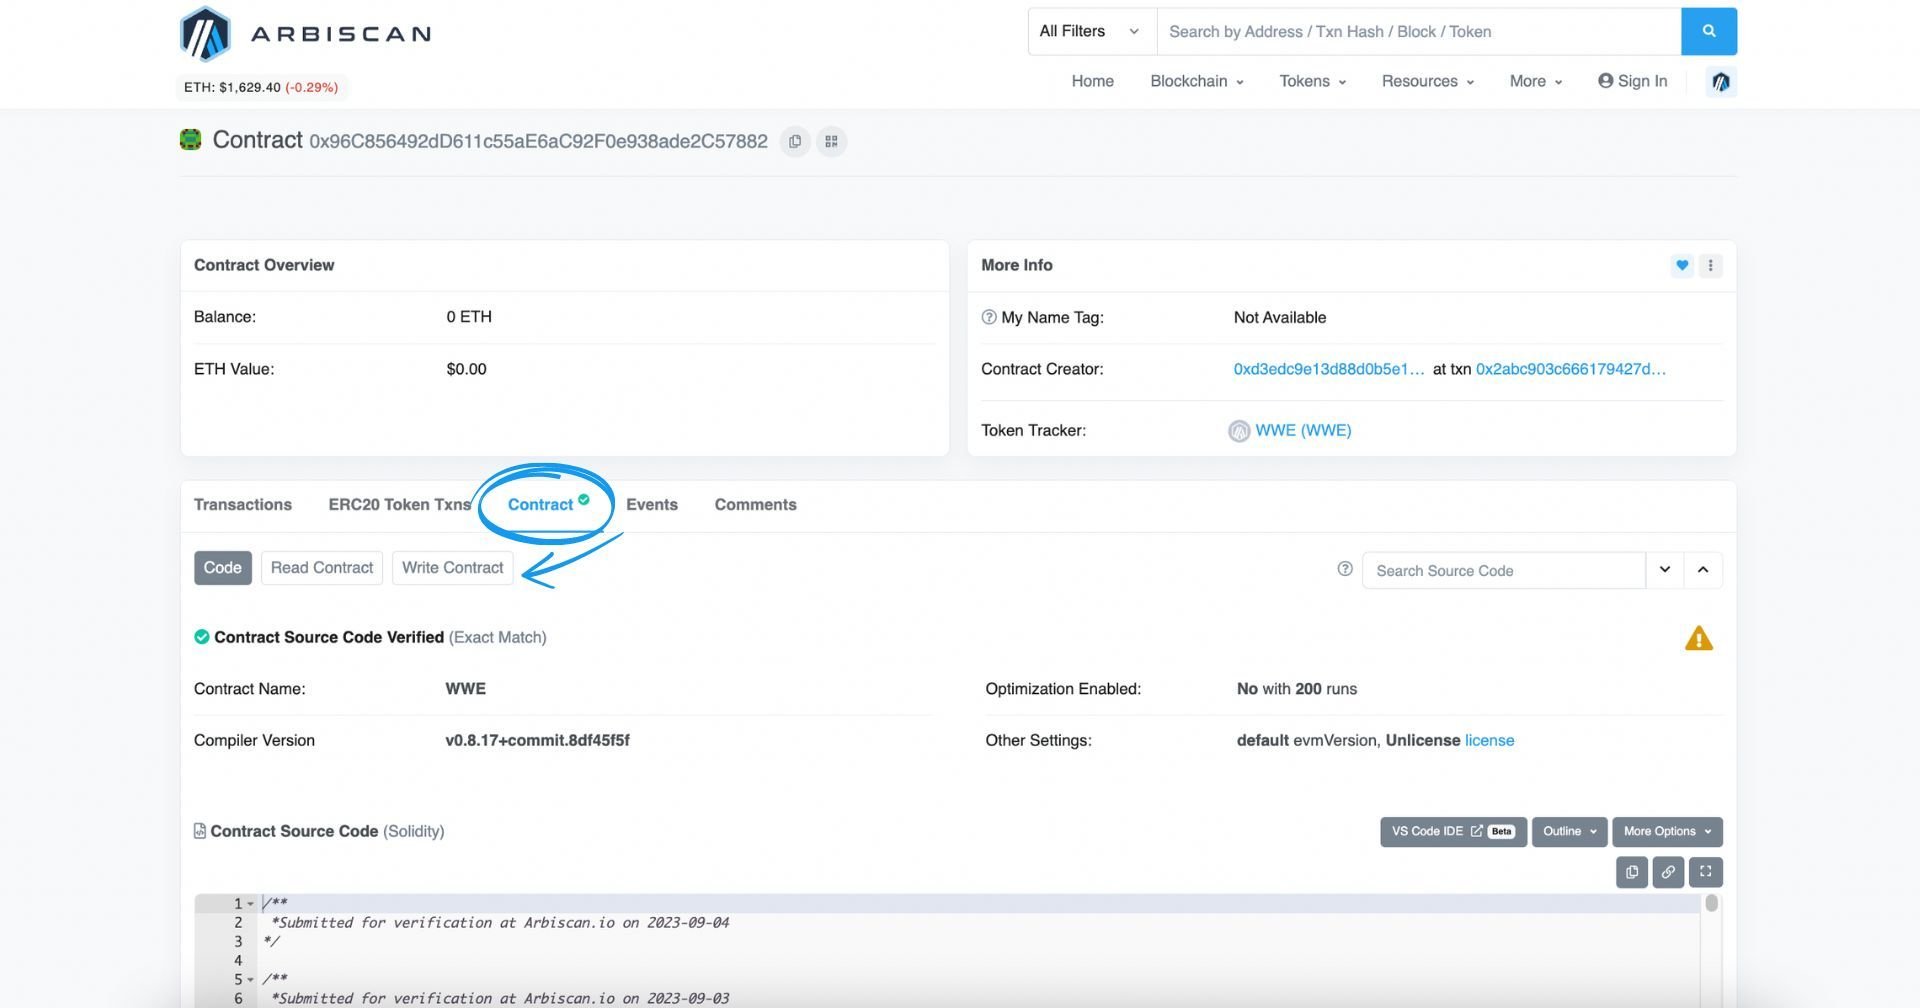The image size is (1920, 1008).
Task: Click the heart watchlist icon in More Info
Action: click(x=1682, y=265)
